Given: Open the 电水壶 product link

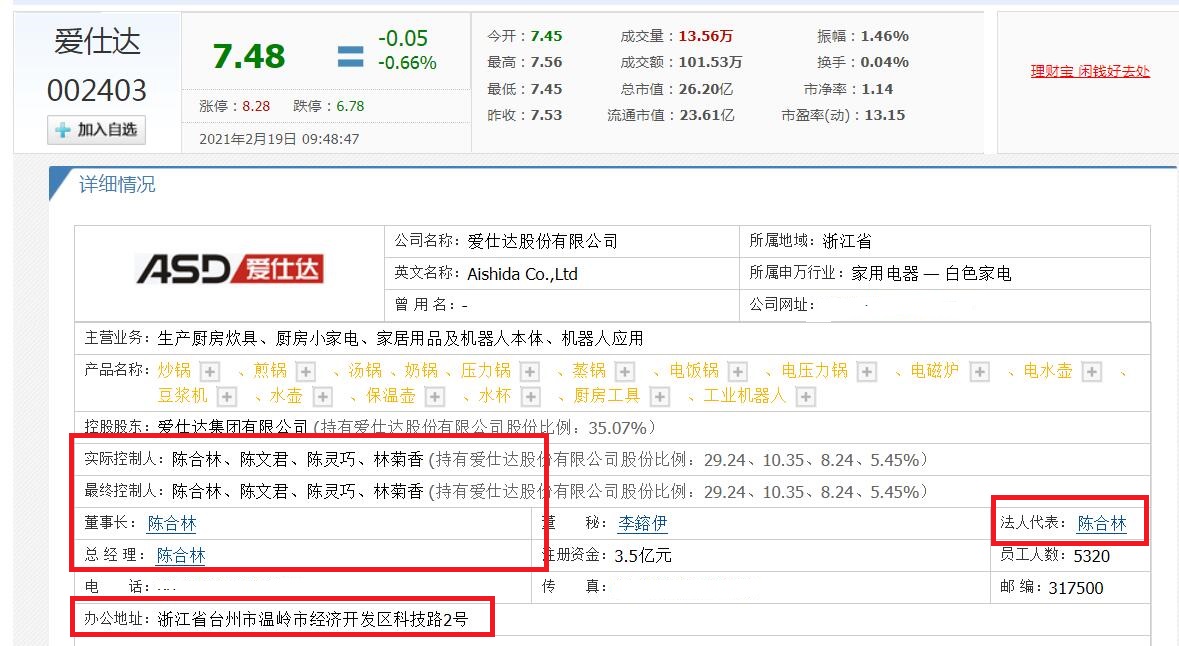Looking at the screenshot, I should (x=1047, y=371).
